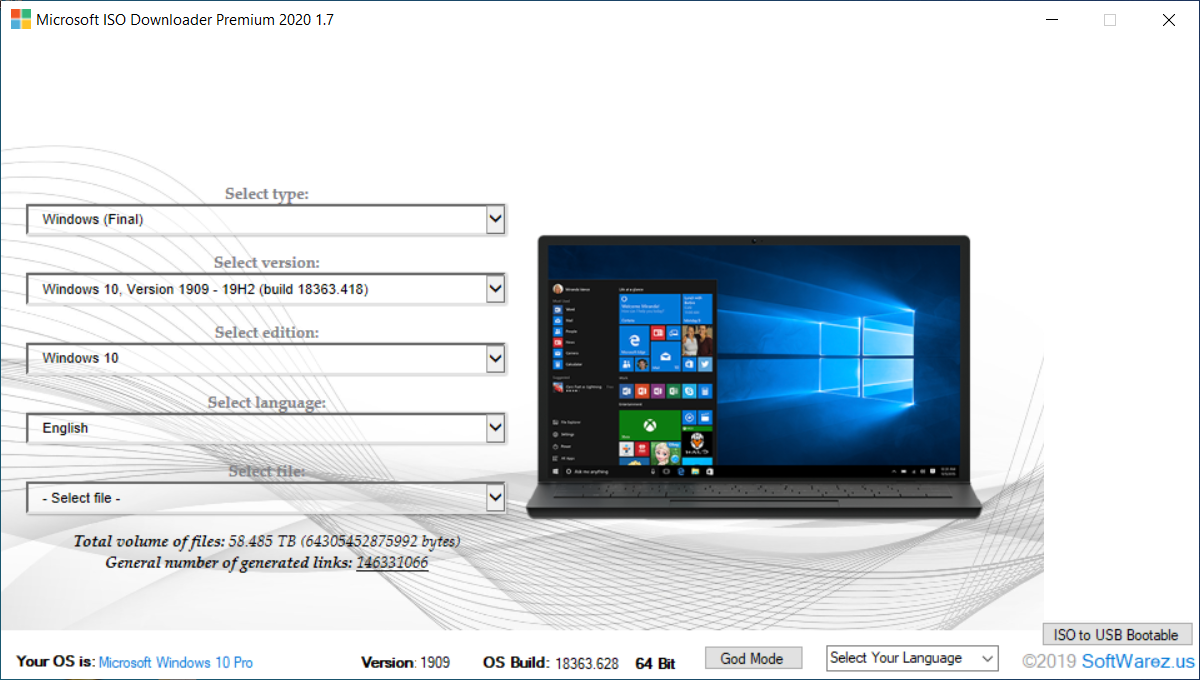
Task: Click the 'Your OS is:' label
Action: point(55,662)
